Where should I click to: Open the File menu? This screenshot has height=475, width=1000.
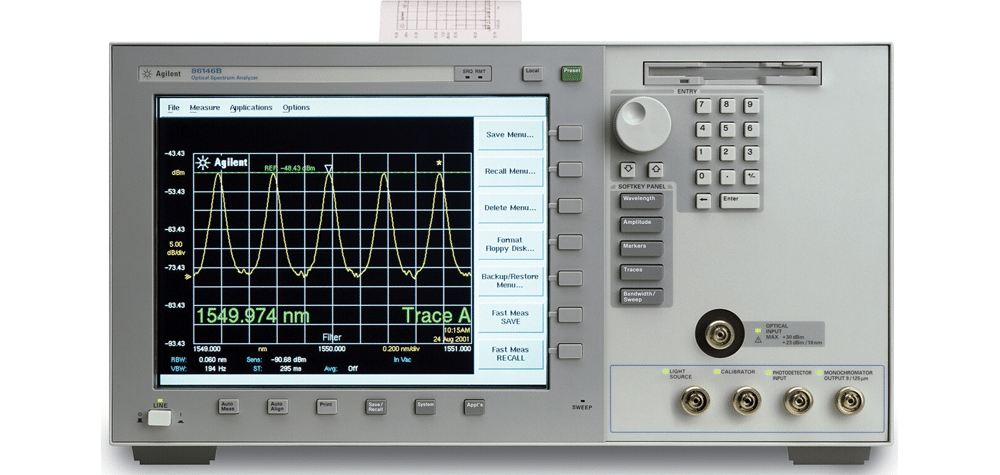173,108
